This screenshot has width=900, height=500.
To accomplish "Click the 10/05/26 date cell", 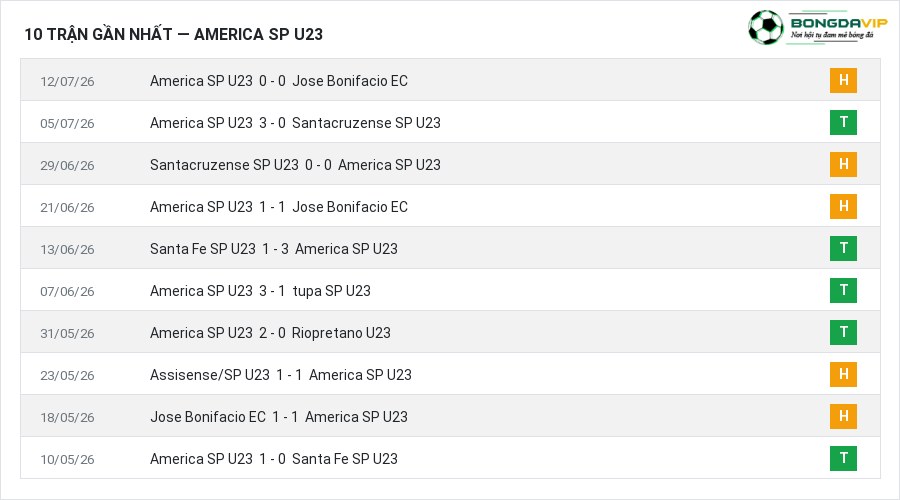I will tap(67, 459).
